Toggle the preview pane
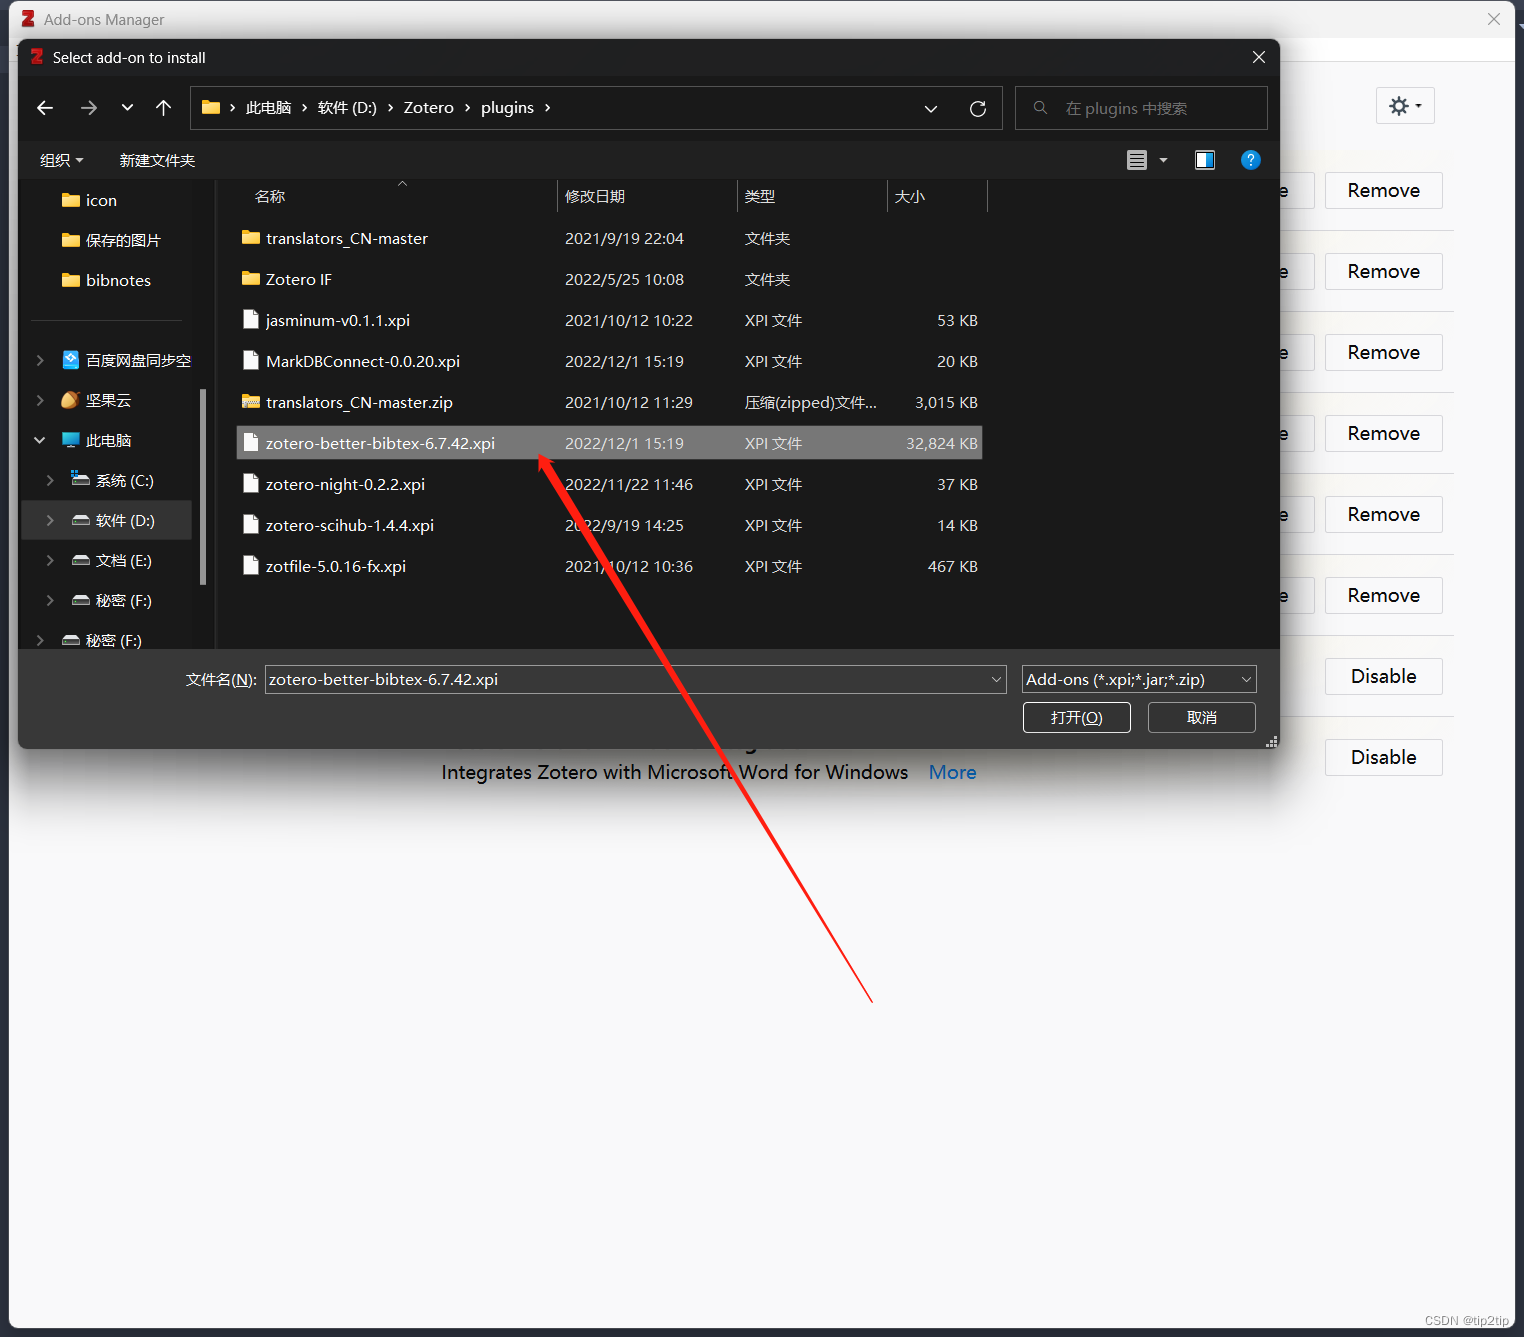Image resolution: width=1524 pixels, height=1337 pixels. (x=1205, y=160)
